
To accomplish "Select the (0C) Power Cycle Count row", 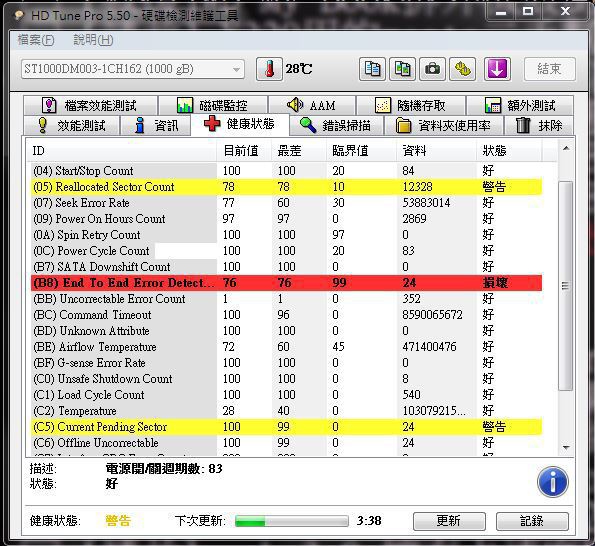I will [x=286, y=251].
